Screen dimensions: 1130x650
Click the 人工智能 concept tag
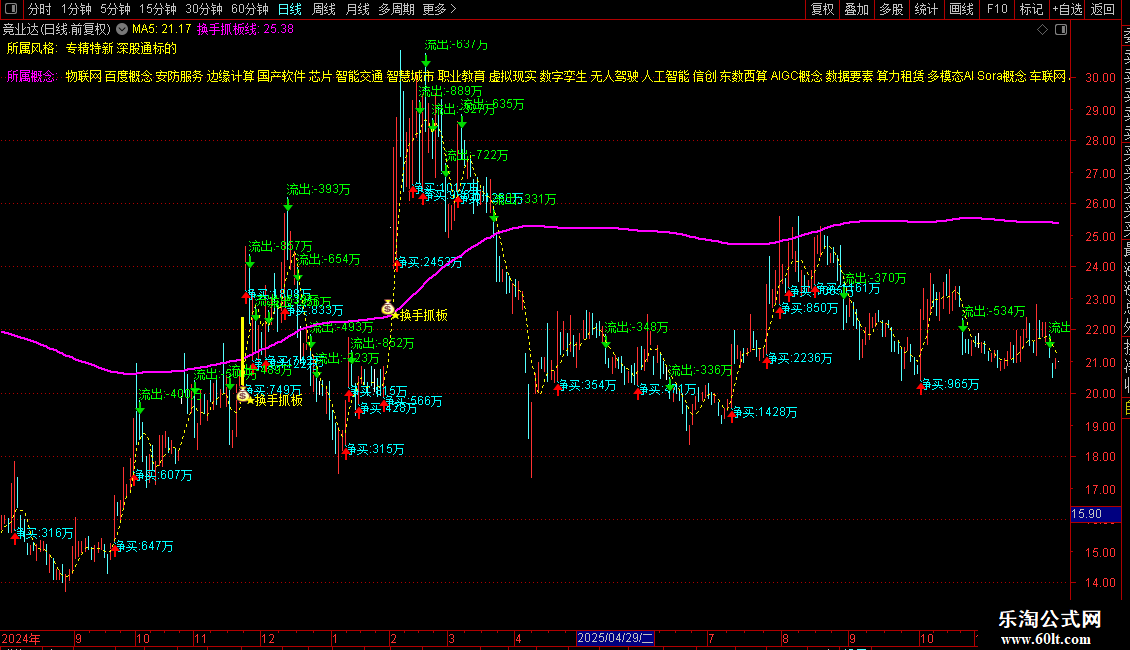click(x=665, y=76)
